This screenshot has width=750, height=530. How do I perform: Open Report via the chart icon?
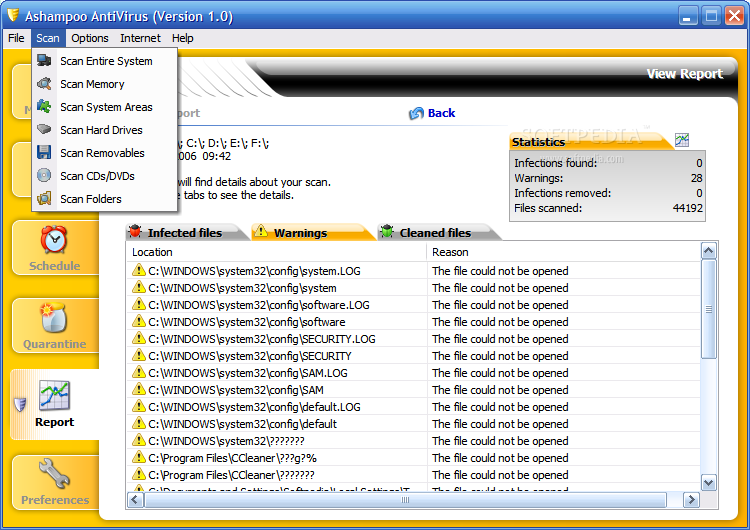pos(55,396)
